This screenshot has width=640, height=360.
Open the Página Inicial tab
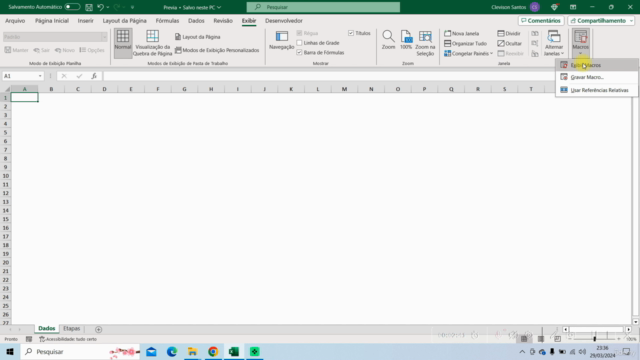pyautogui.click(x=52, y=20)
